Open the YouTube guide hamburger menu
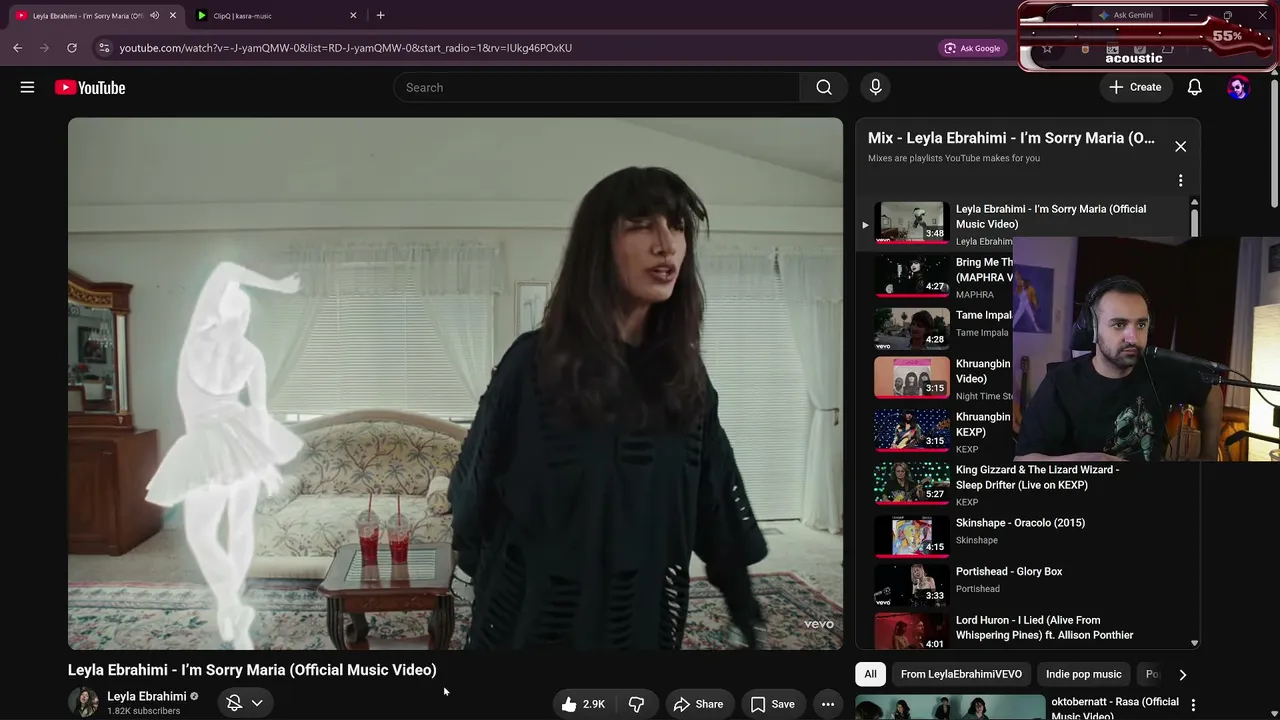This screenshot has width=1280, height=720. tap(27, 87)
